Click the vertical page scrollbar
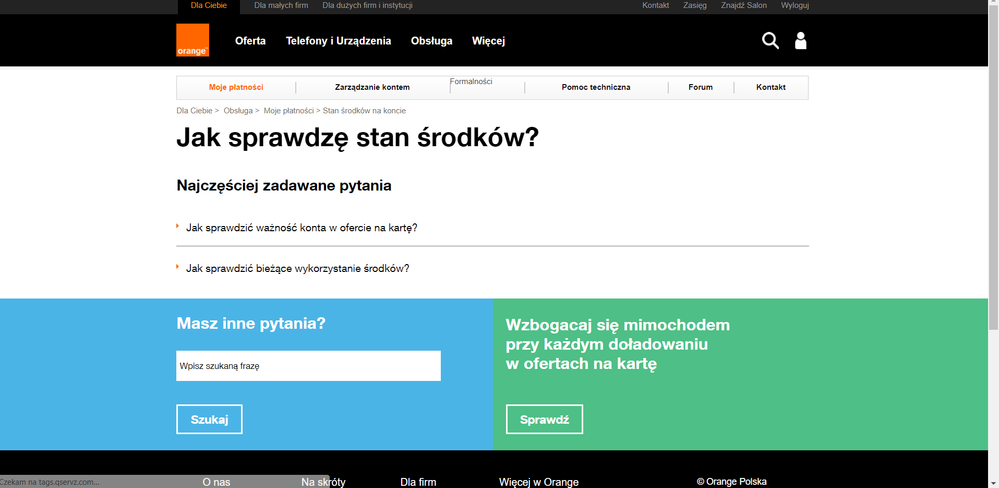Viewport: 999px width, 488px height. coord(993,169)
